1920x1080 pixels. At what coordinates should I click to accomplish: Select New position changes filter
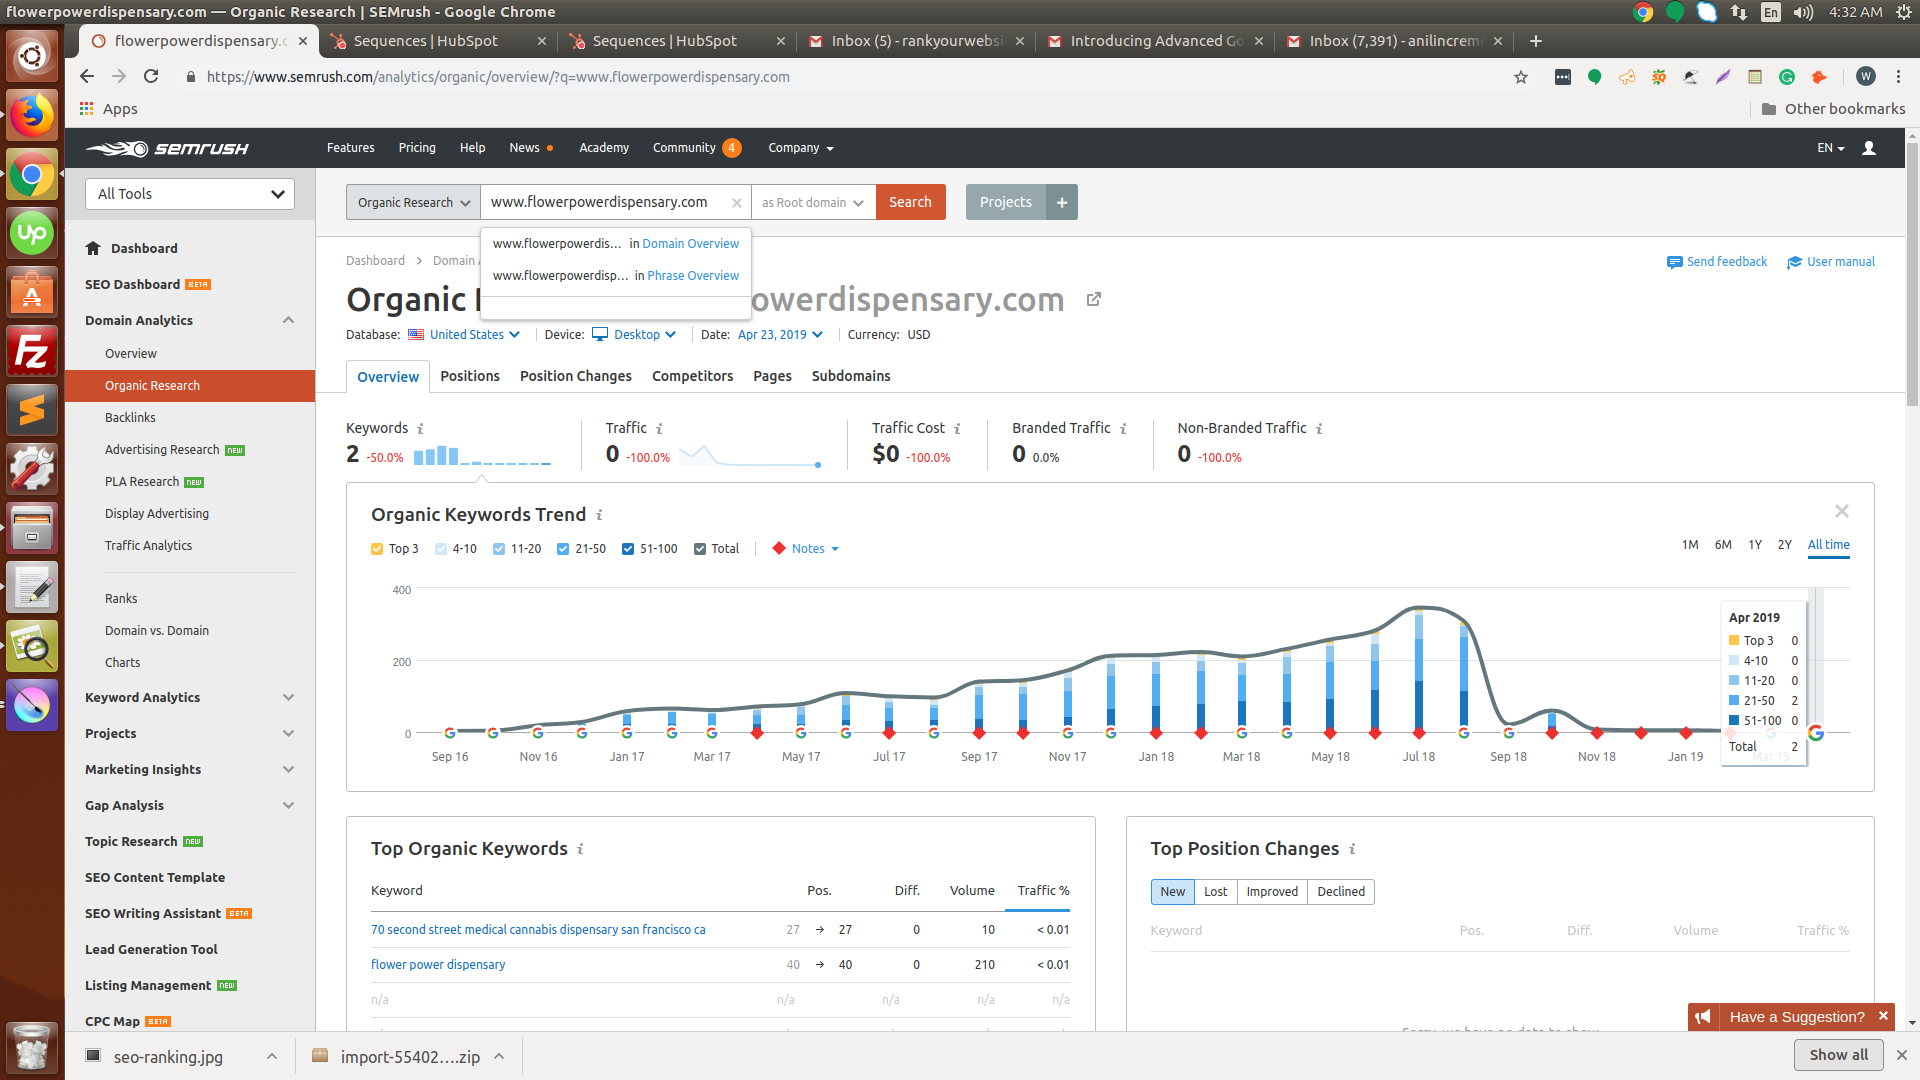click(1172, 892)
